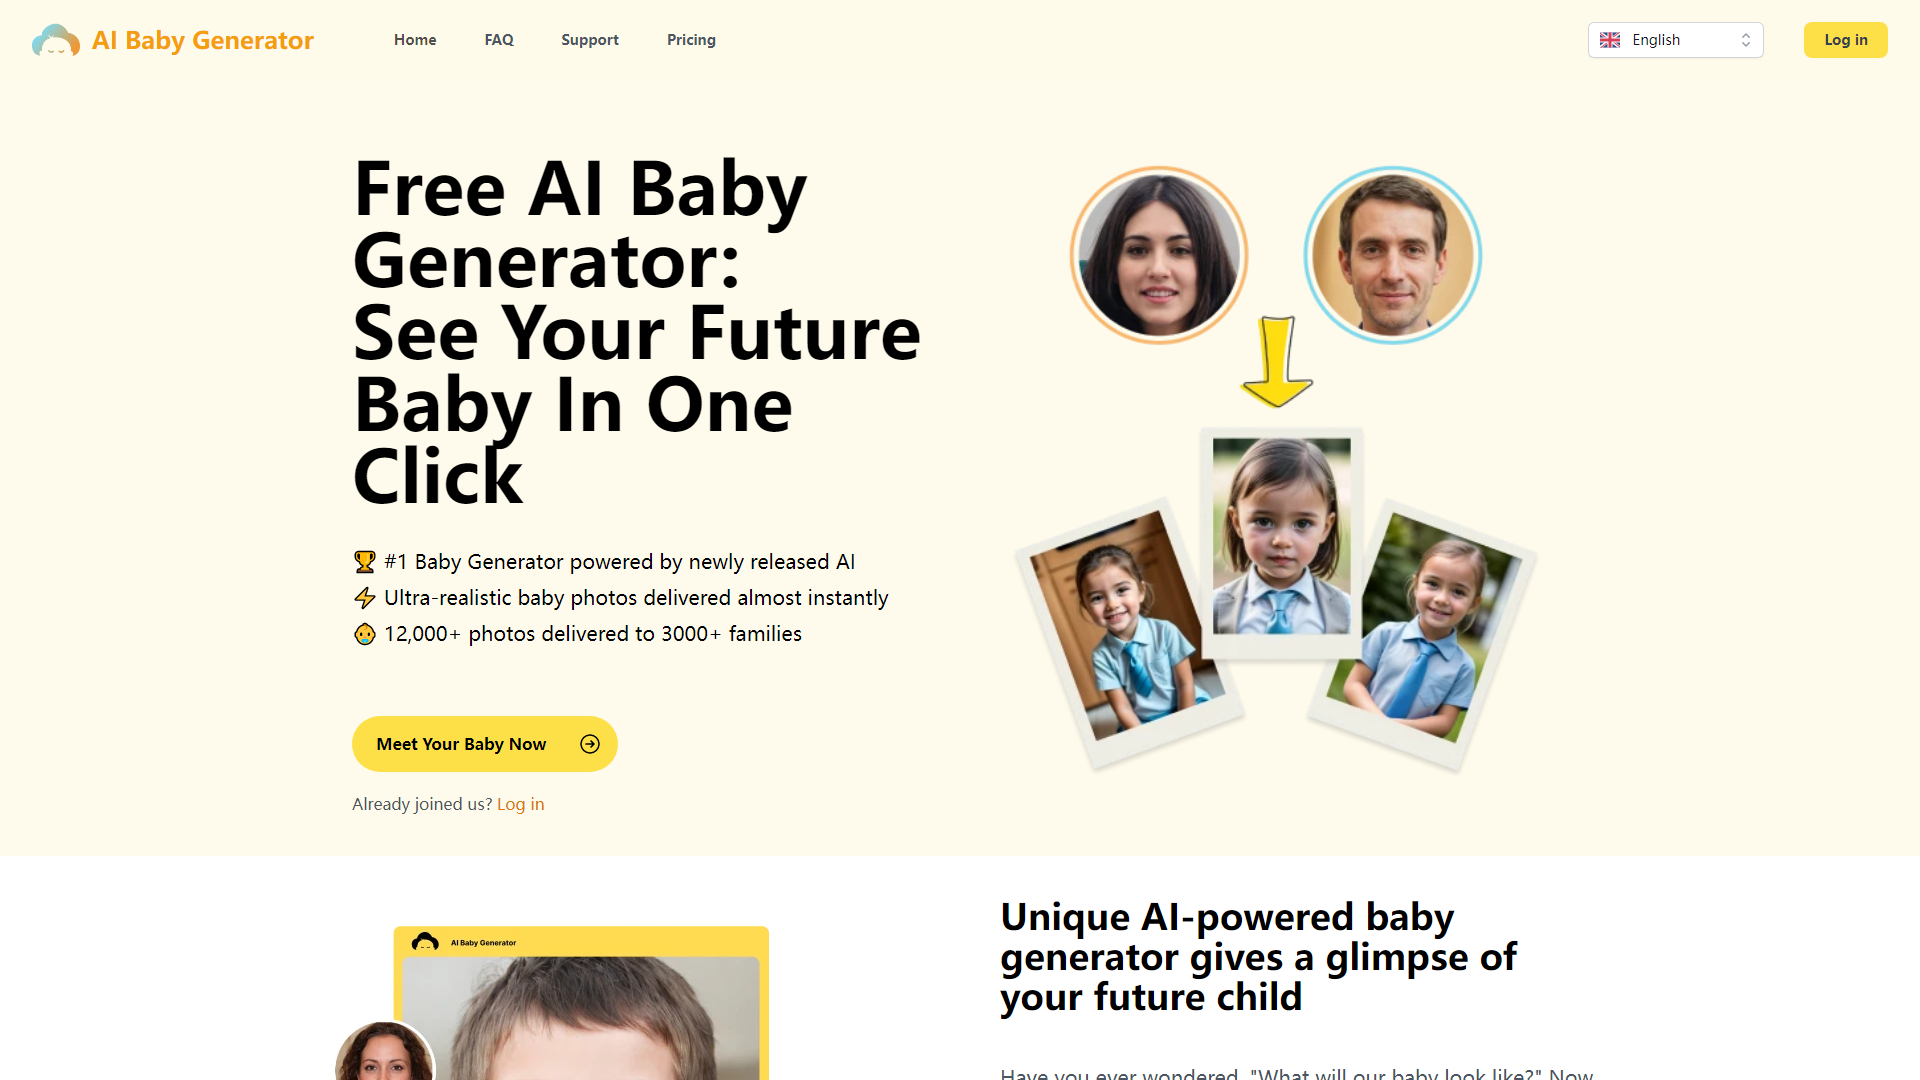Viewport: 1920px width, 1080px height.
Task: Click the arrow icon inside Meet Your Baby Now button
Action: [589, 744]
